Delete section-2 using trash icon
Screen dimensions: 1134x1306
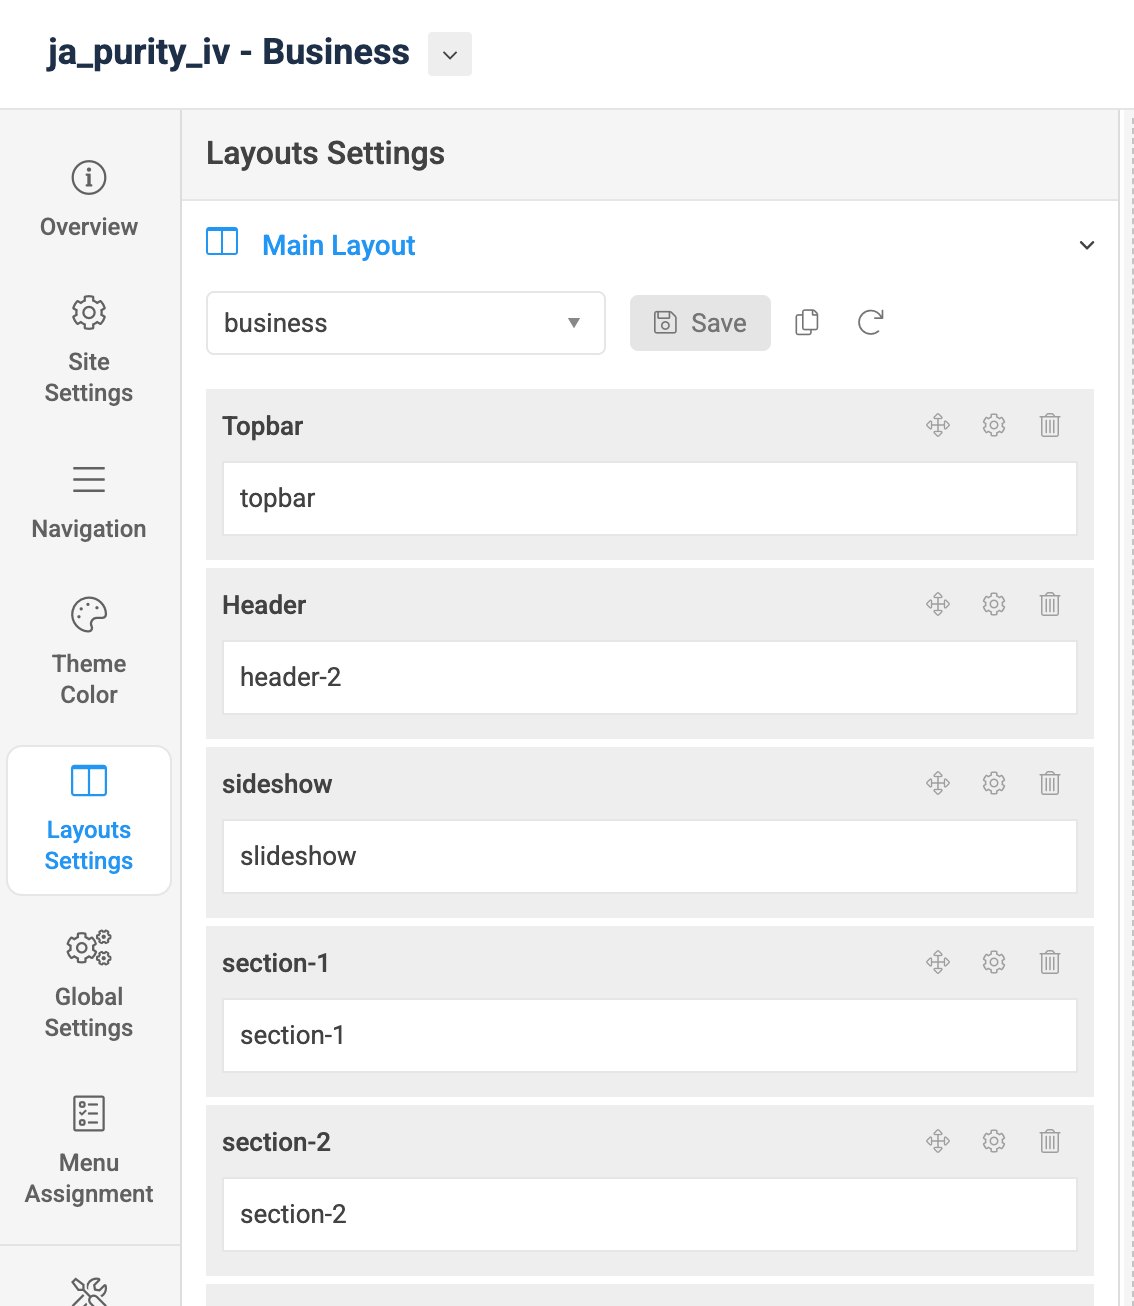(x=1050, y=1141)
